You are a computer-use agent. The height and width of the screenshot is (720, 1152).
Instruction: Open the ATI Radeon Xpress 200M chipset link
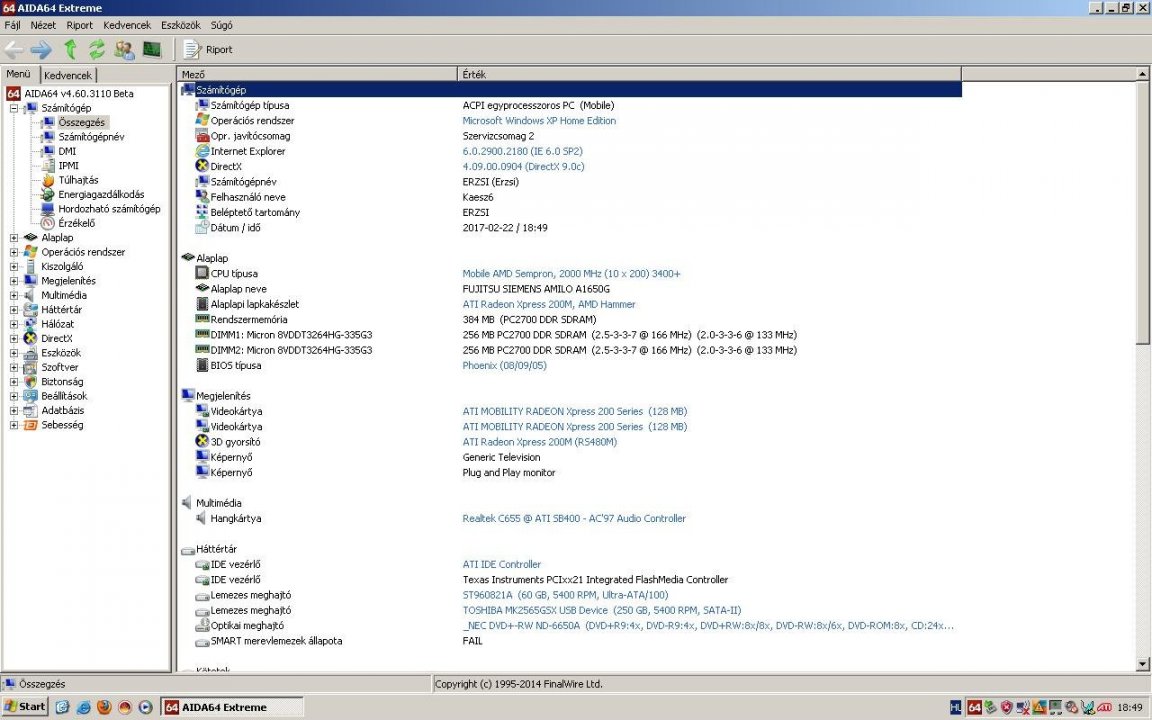pos(549,304)
